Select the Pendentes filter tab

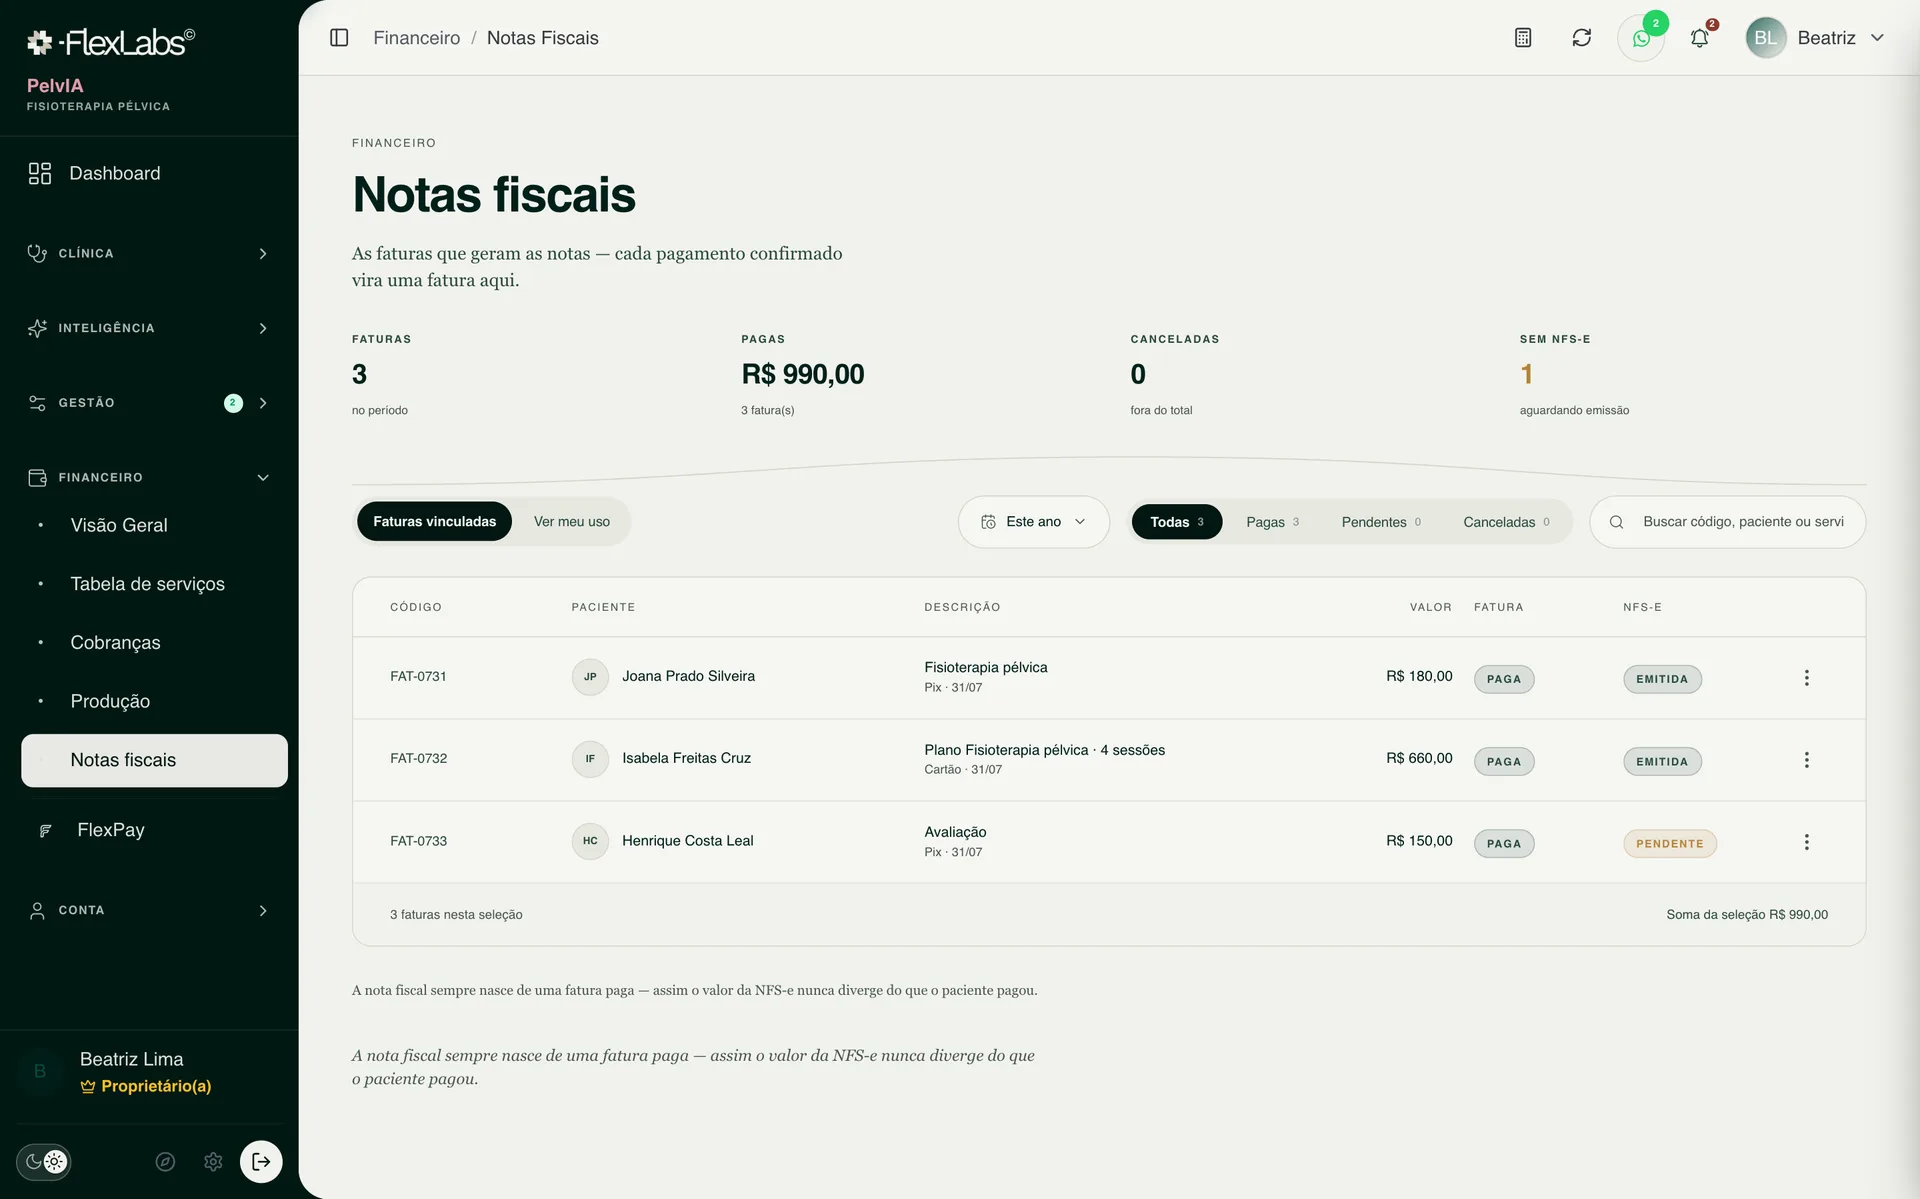tap(1381, 522)
